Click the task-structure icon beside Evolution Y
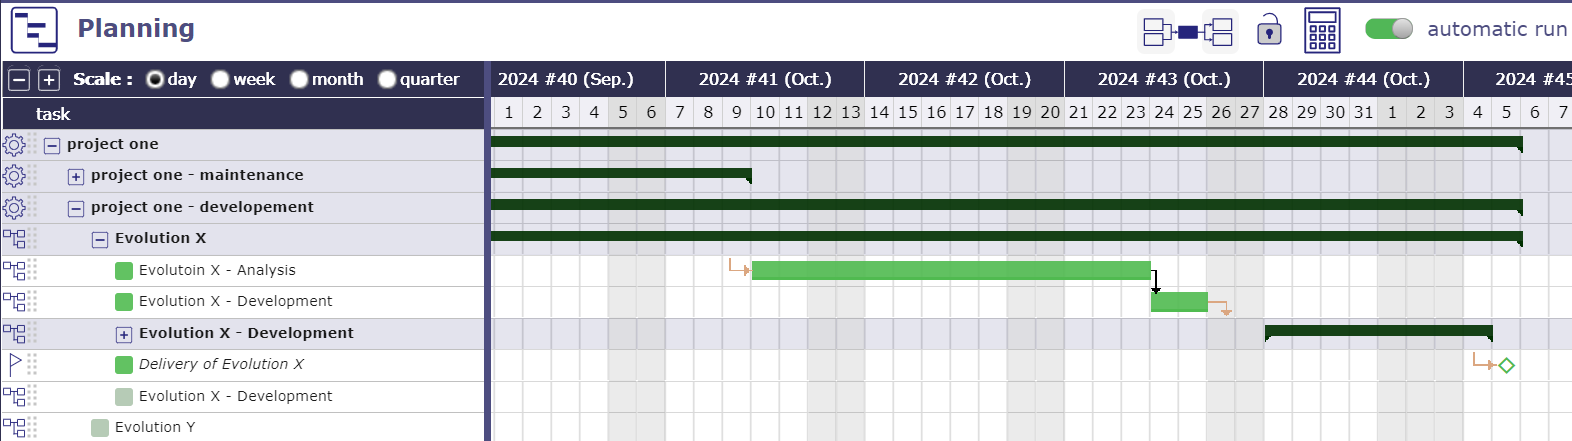The height and width of the screenshot is (441, 1572). [14, 428]
